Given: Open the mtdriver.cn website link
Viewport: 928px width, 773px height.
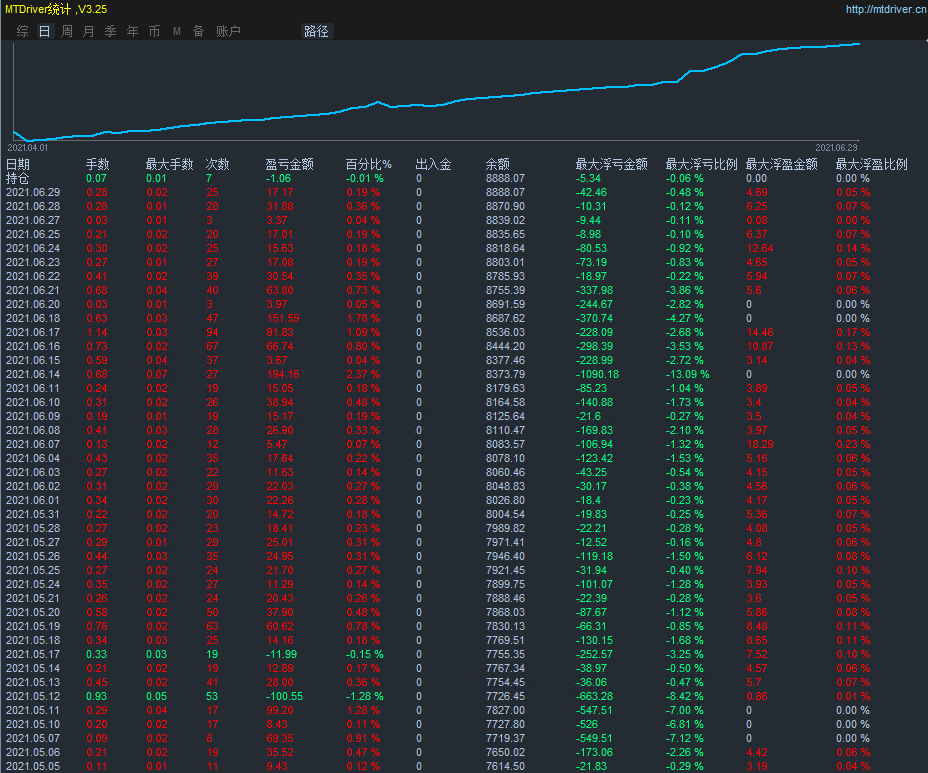Looking at the screenshot, I should (883, 10).
